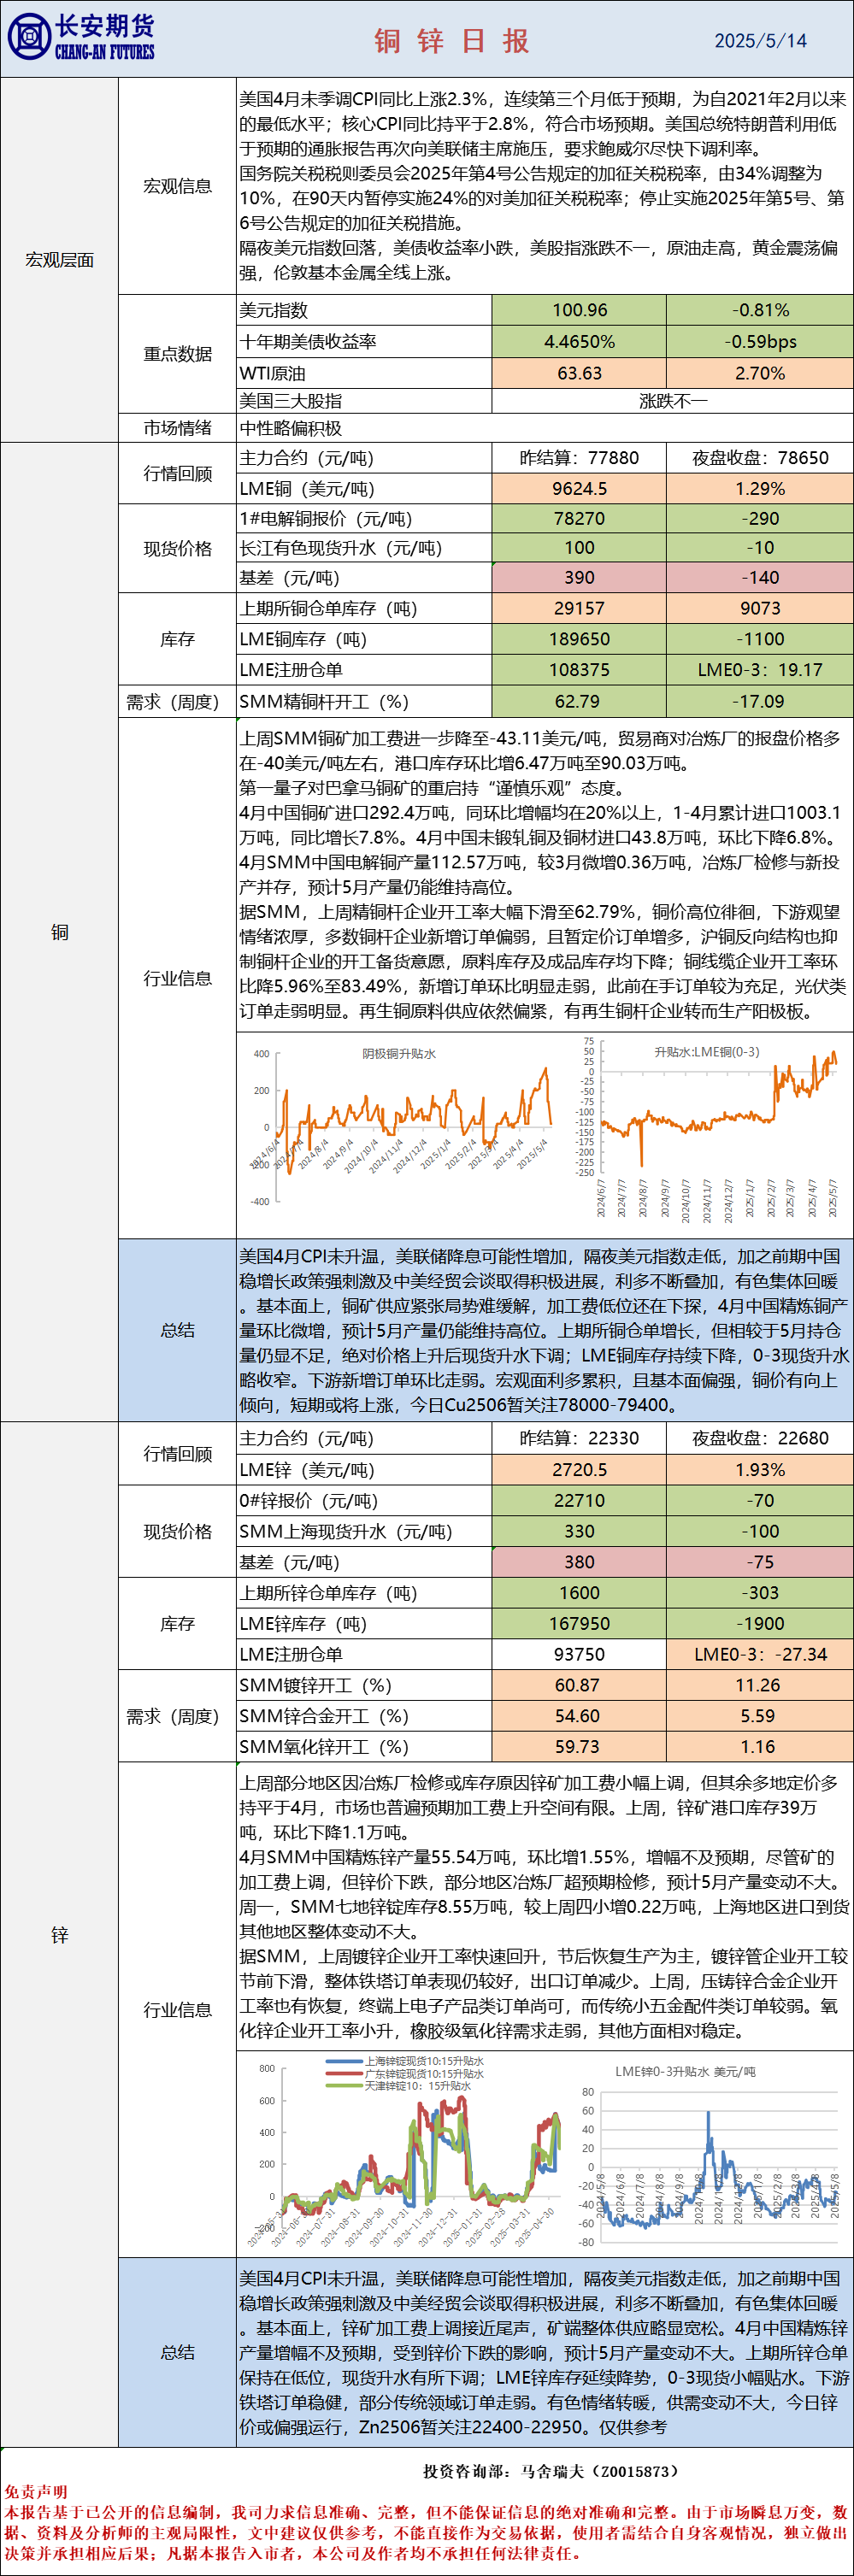This screenshot has width=854, height=2576.
Task: Click copper settlement cell 昨结算：77880
Action: tap(579, 458)
